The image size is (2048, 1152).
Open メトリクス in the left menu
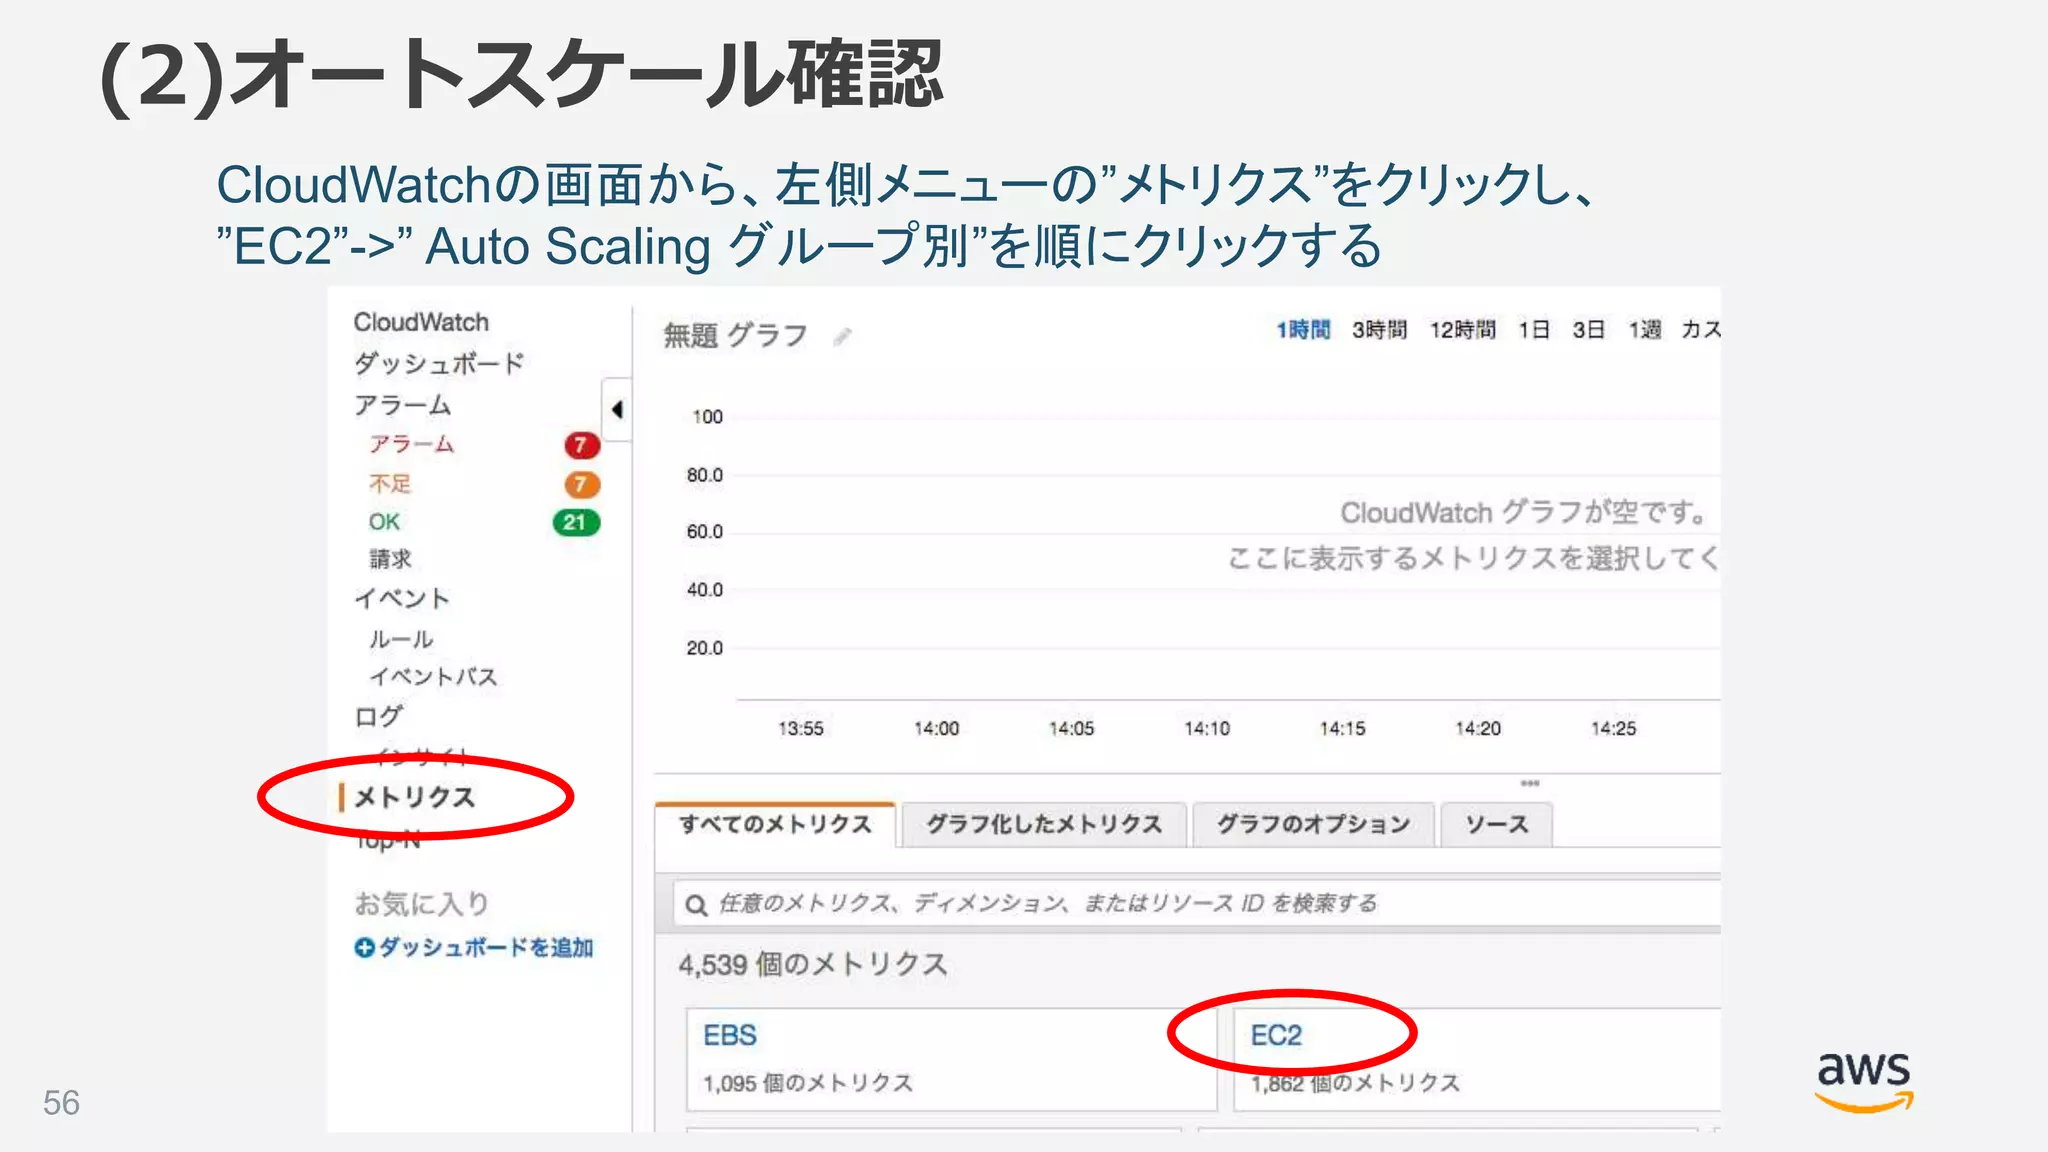[x=414, y=797]
